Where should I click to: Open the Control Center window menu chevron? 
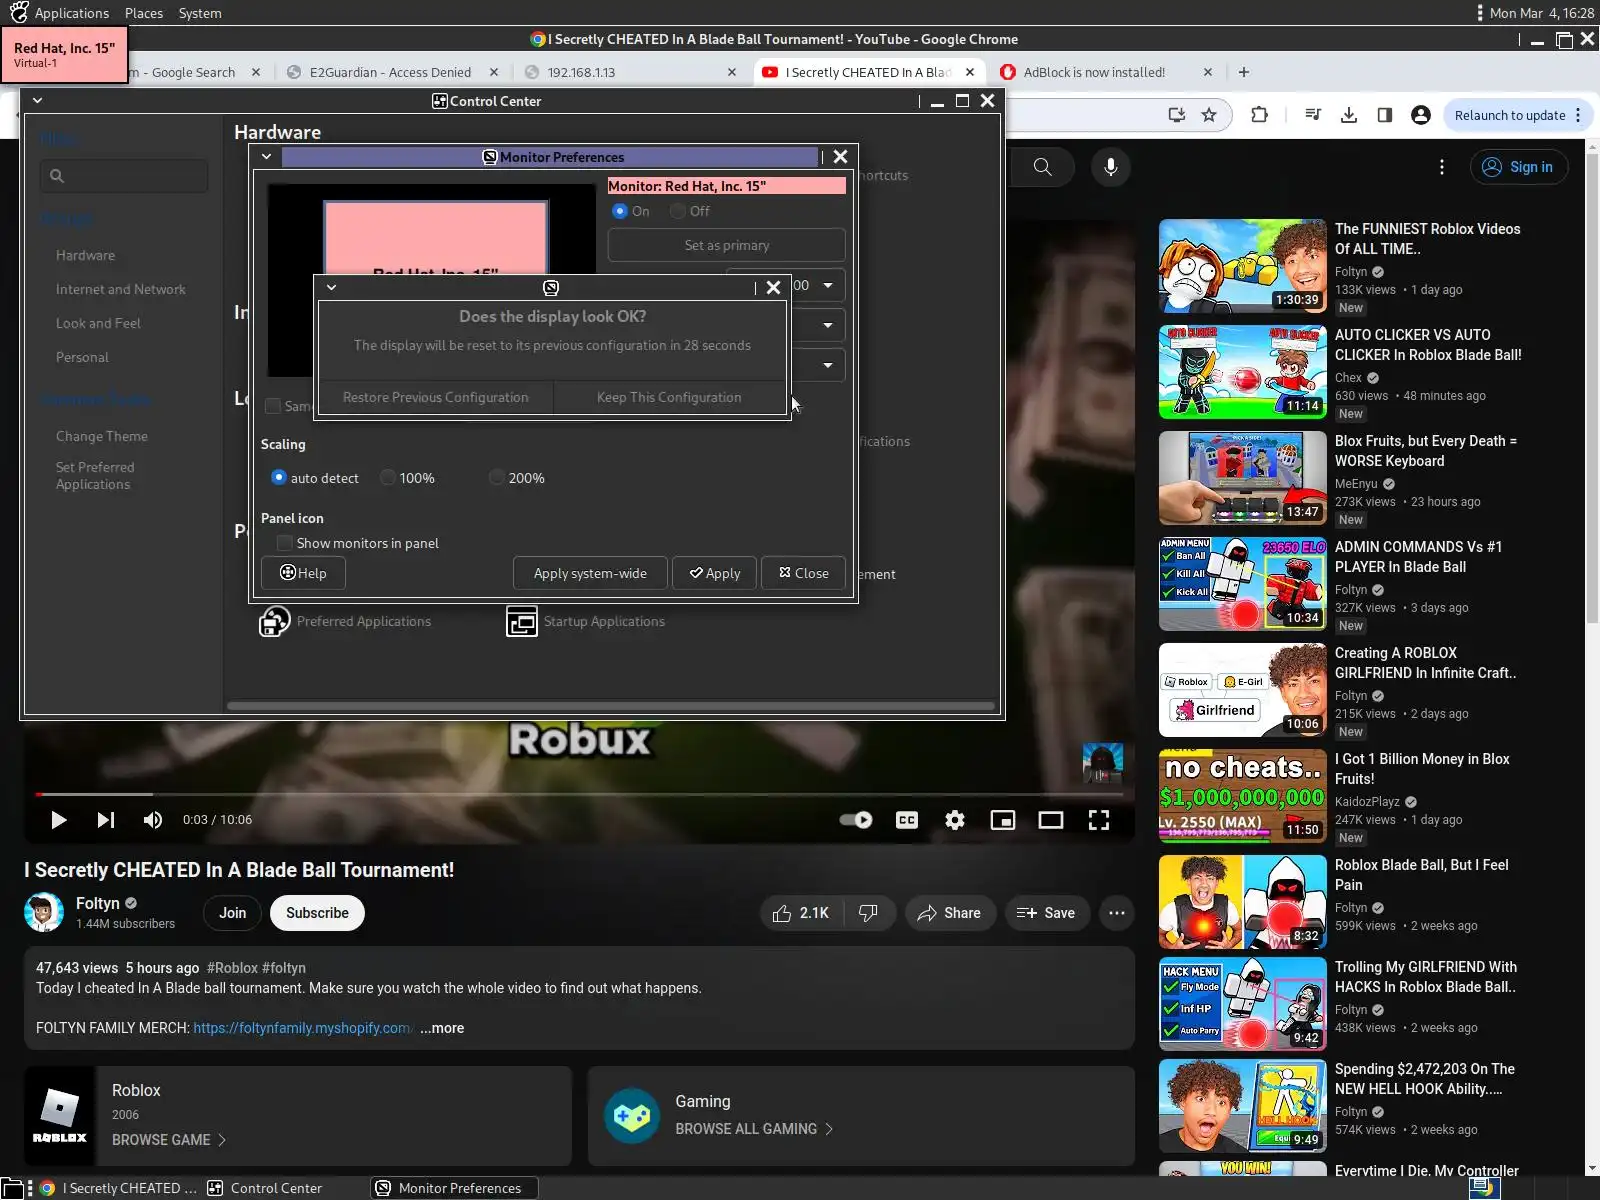click(x=37, y=101)
